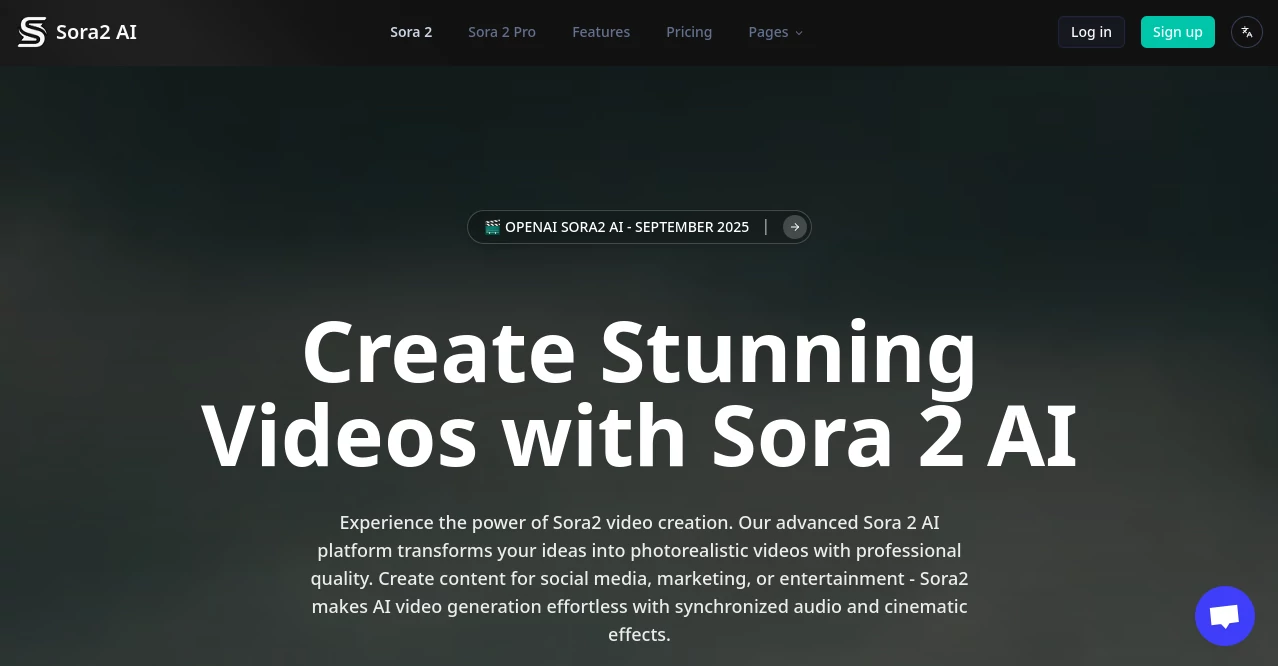Open the Features menu item
This screenshot has width=1278, height=666.
(x=600, y=32)
